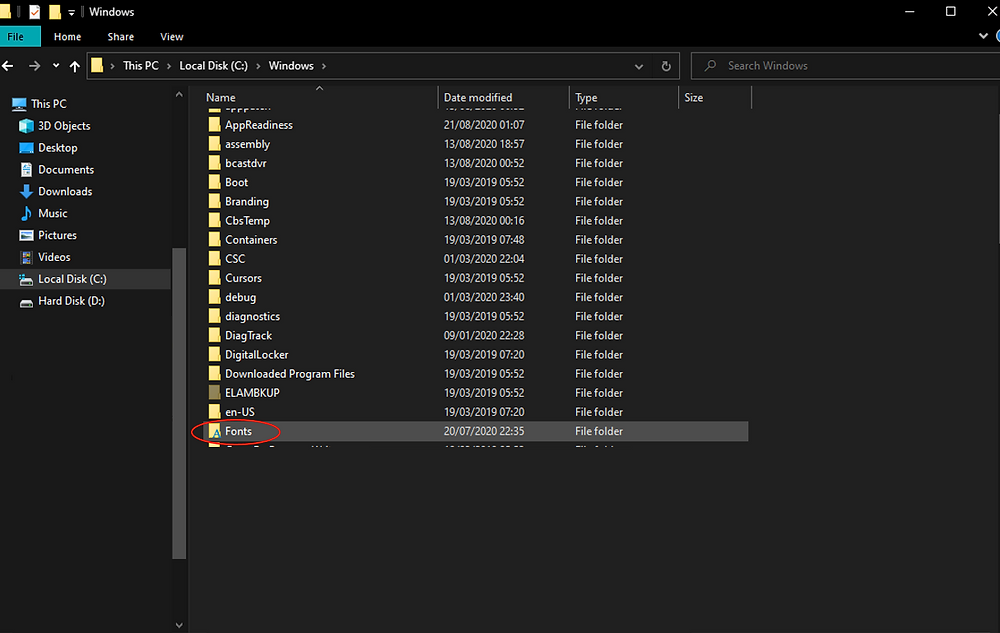Viewport: 1000px width, 633px height.
Task: Open the View ribbon tab
Action: (172, 37)
